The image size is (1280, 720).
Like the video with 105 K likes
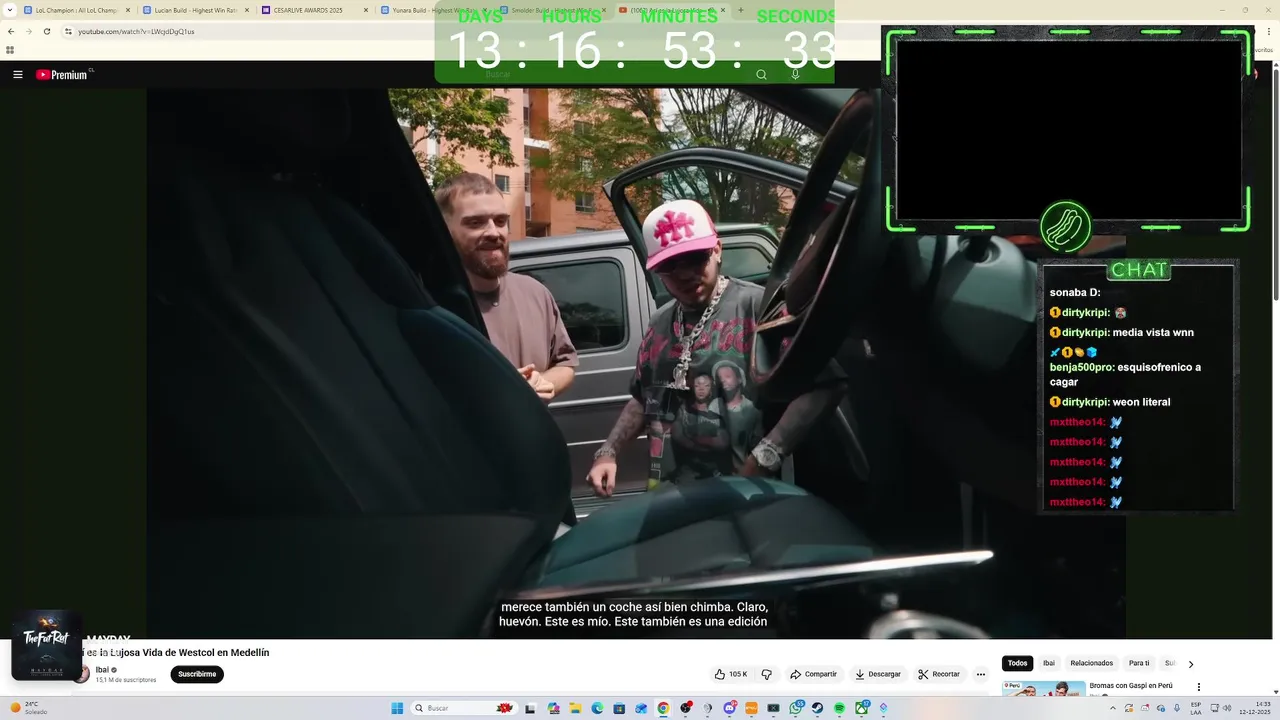(731, 674)
